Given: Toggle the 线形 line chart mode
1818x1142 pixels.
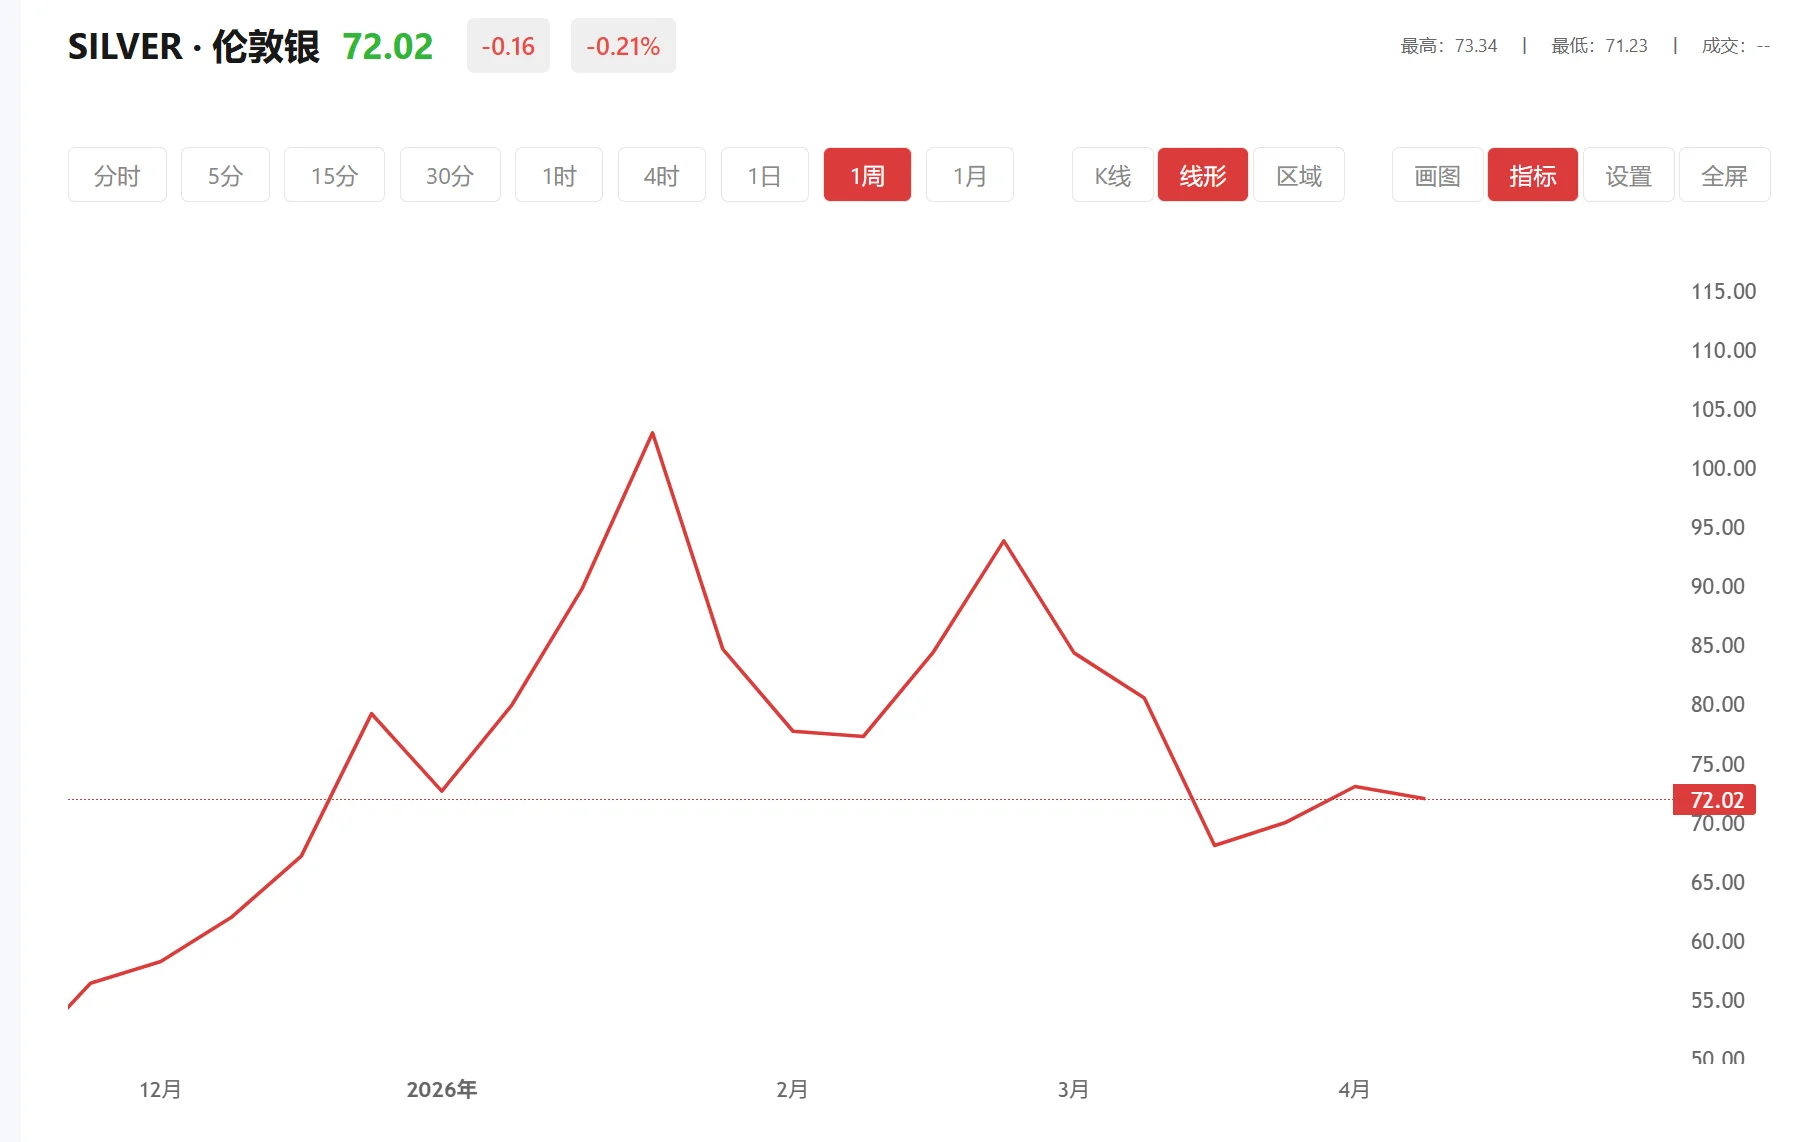Looking at the screenshot, I should click(x=1202, y=175).
